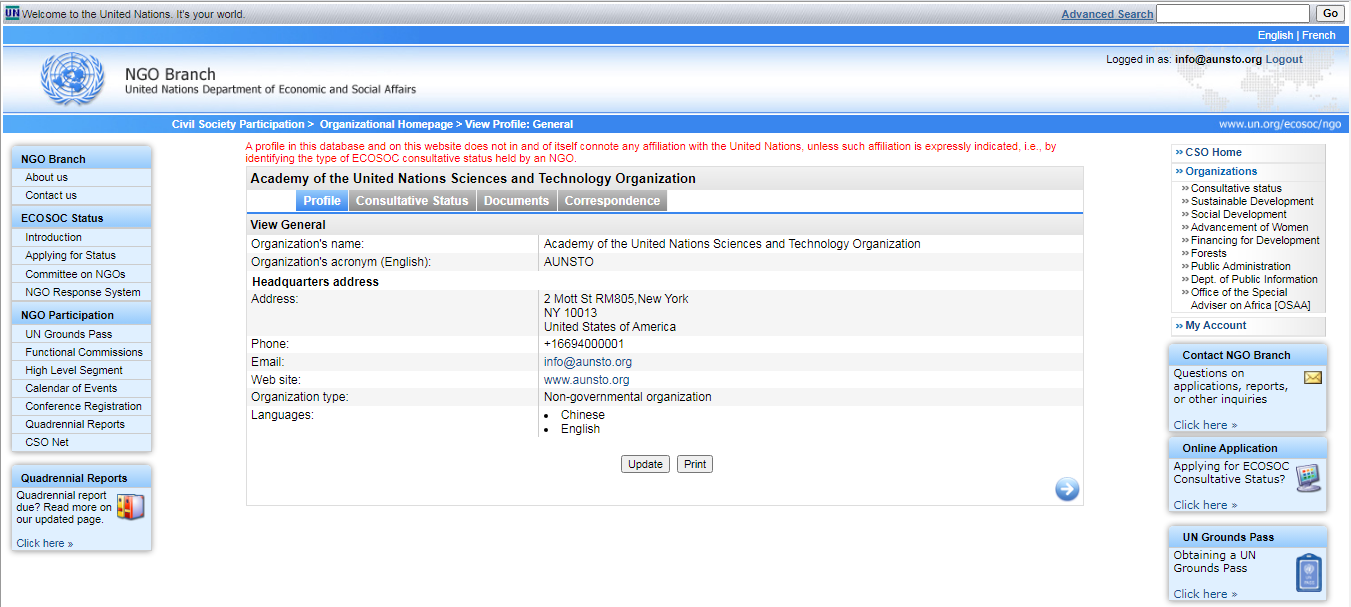Open NGO Response System sidebar item
The image size is (1351, 607).
(x=83, y=292)
